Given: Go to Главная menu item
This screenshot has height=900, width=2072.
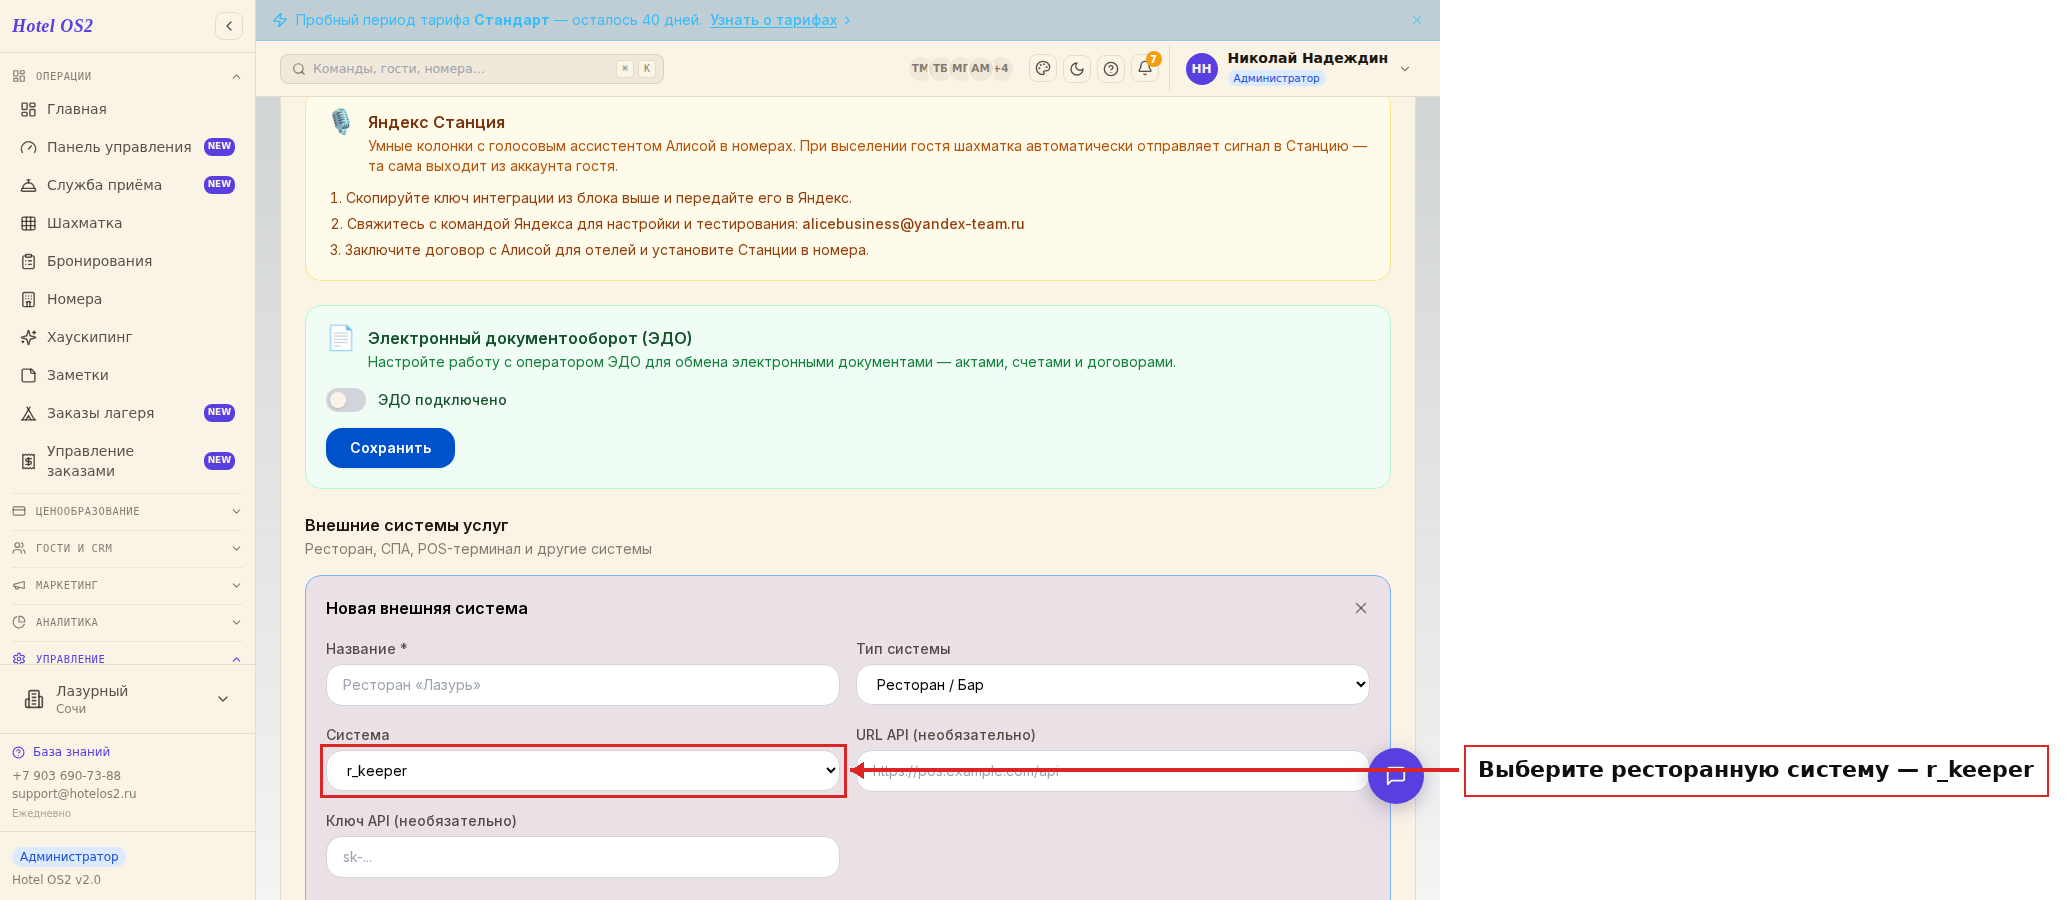Looking at the screenshot, I should point(127,109).
